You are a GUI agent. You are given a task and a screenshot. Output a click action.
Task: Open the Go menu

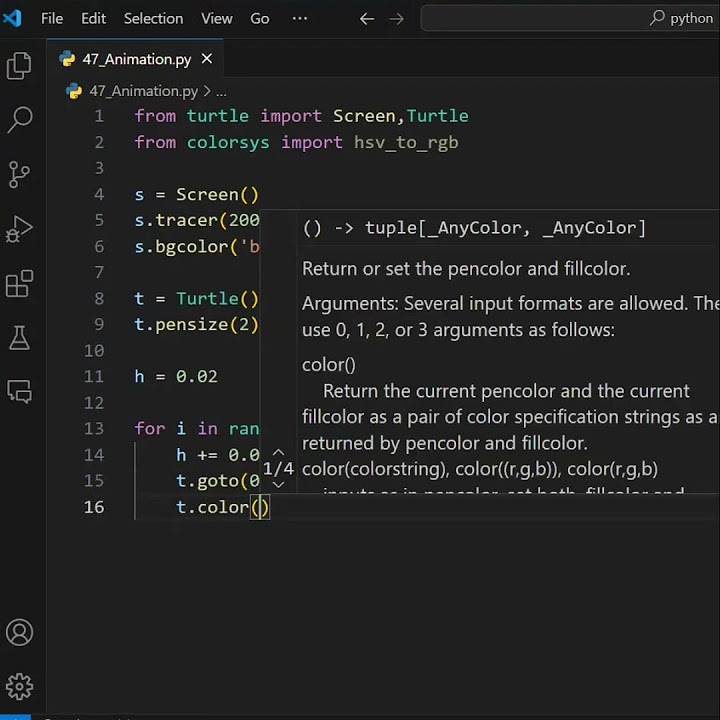260,18
